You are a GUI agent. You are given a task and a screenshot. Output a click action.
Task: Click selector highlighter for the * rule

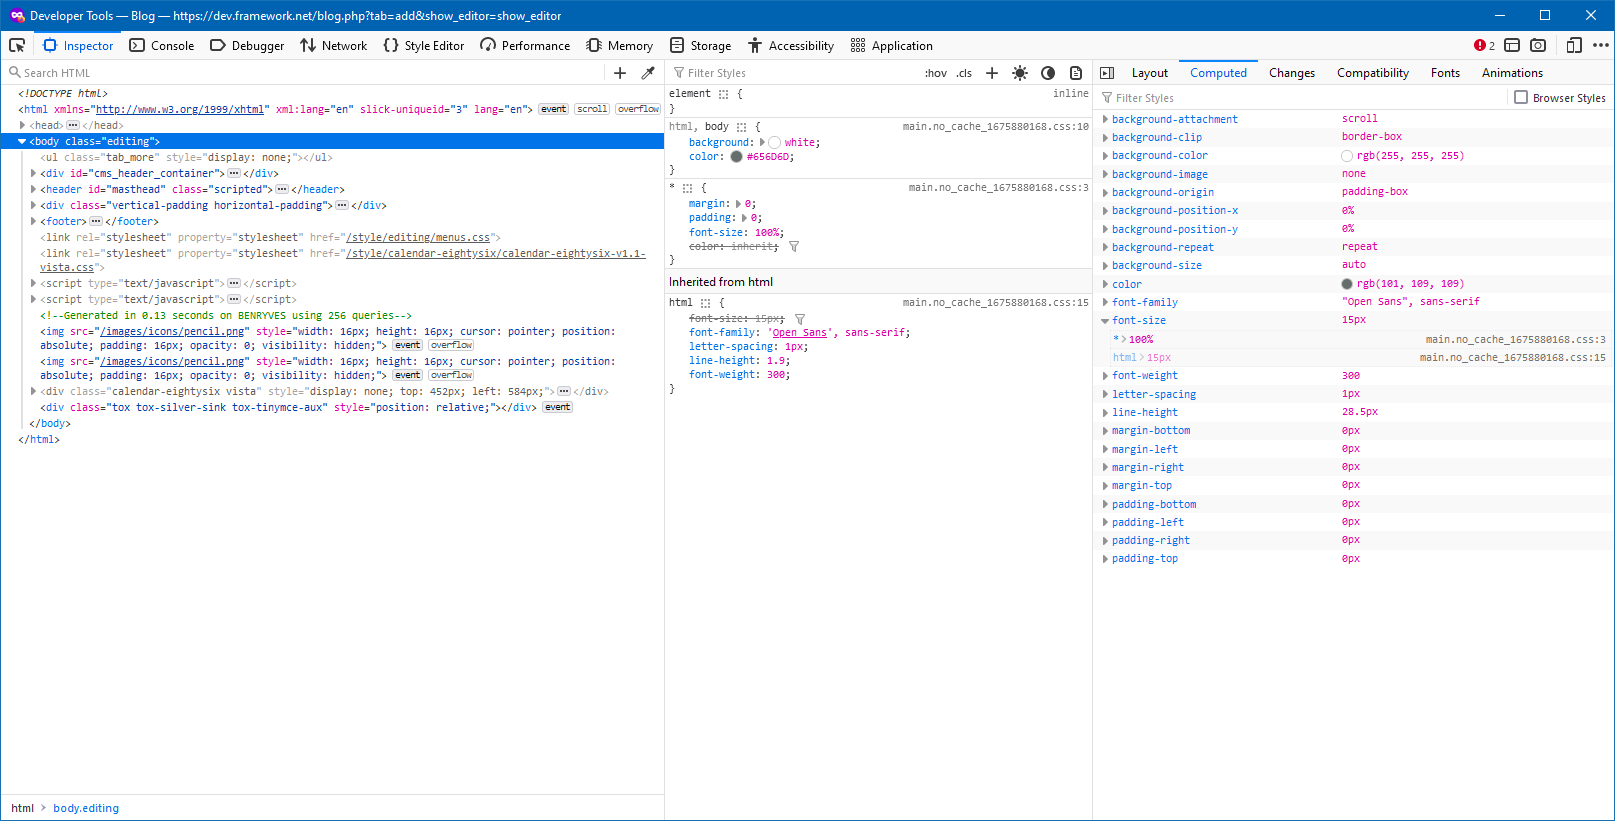[687, 188]
